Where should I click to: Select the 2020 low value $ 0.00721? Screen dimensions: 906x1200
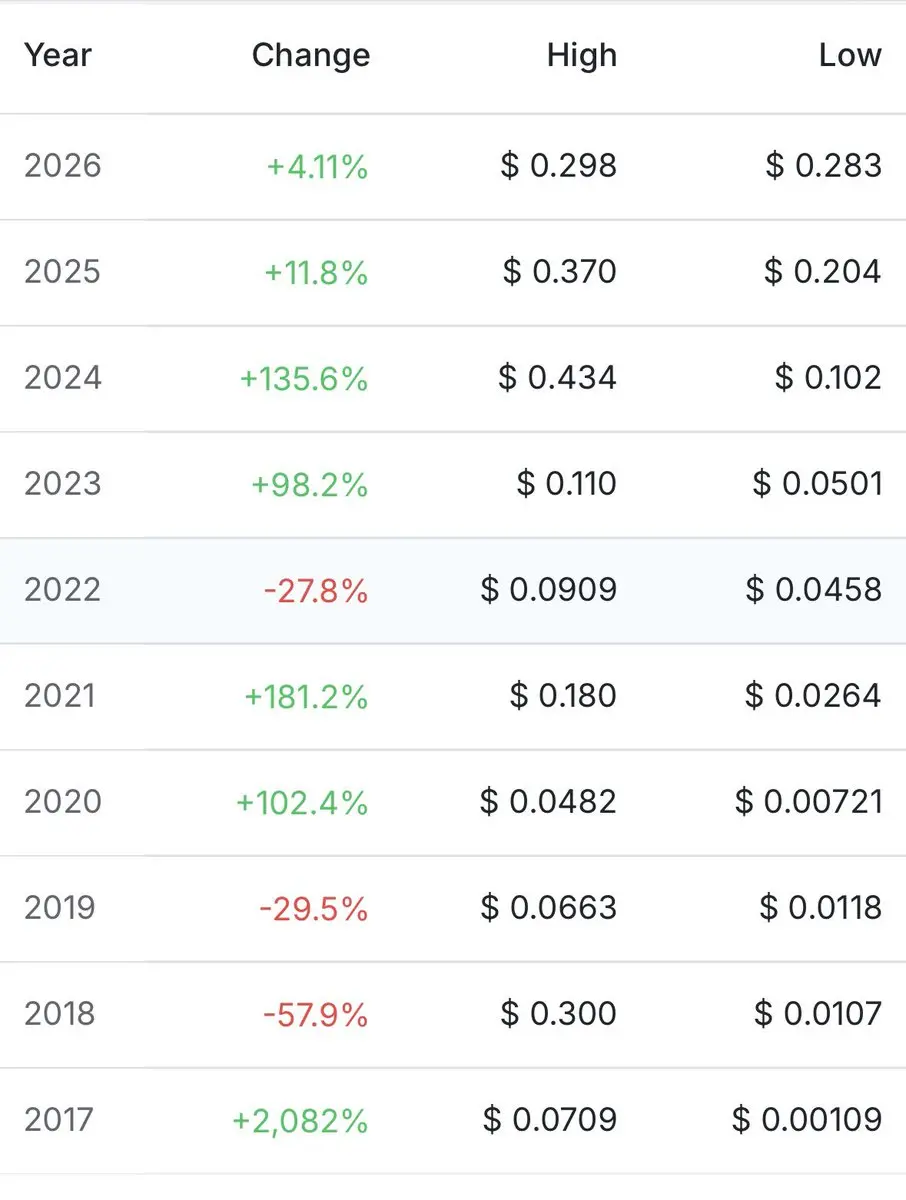click(808, 802)
